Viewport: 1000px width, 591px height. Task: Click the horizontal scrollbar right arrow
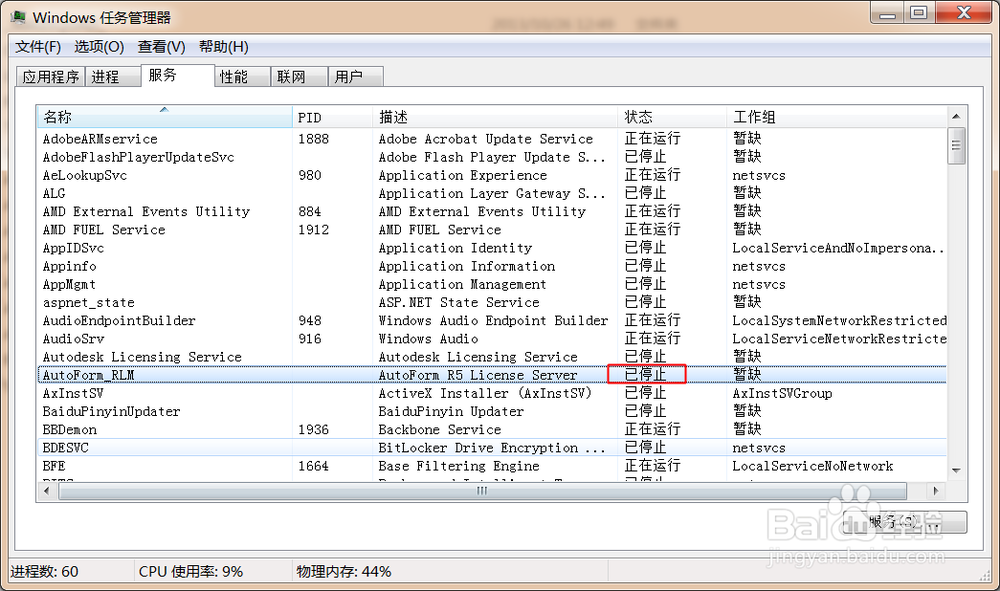[936, 491]
